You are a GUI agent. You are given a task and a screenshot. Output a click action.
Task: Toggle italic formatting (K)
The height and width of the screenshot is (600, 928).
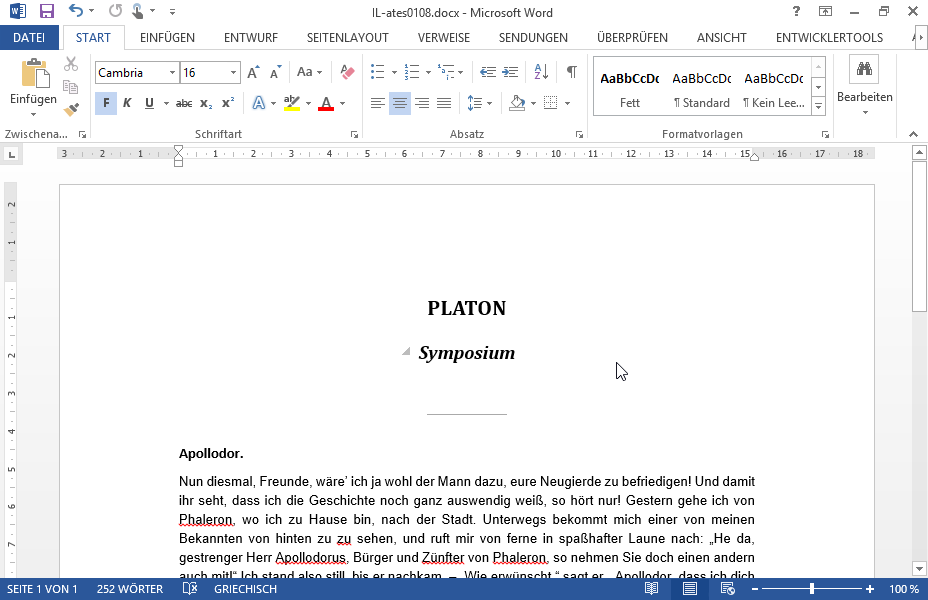(x=127, y=103)
